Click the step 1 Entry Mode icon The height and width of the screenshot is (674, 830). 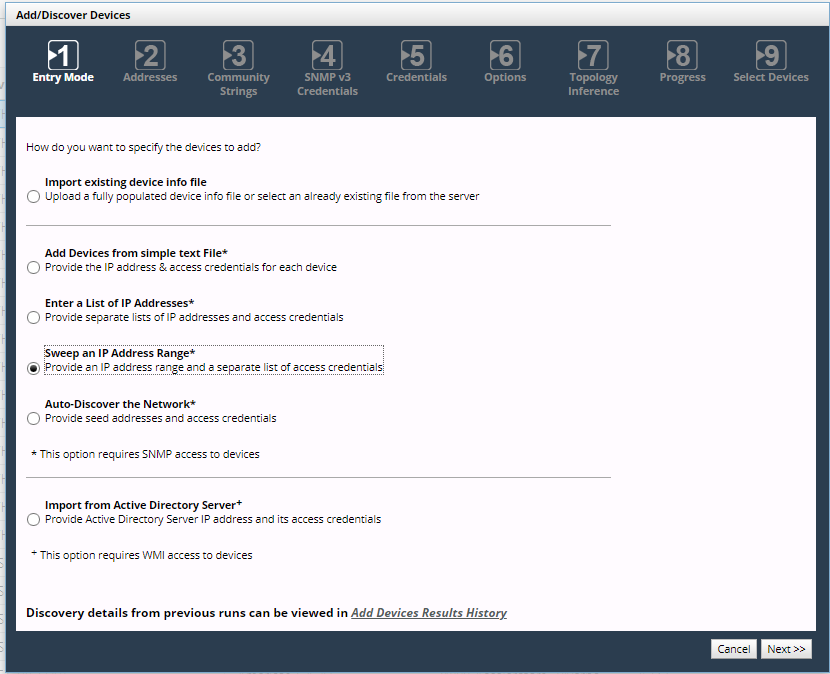pyautogui.click(x=63, y=55)
